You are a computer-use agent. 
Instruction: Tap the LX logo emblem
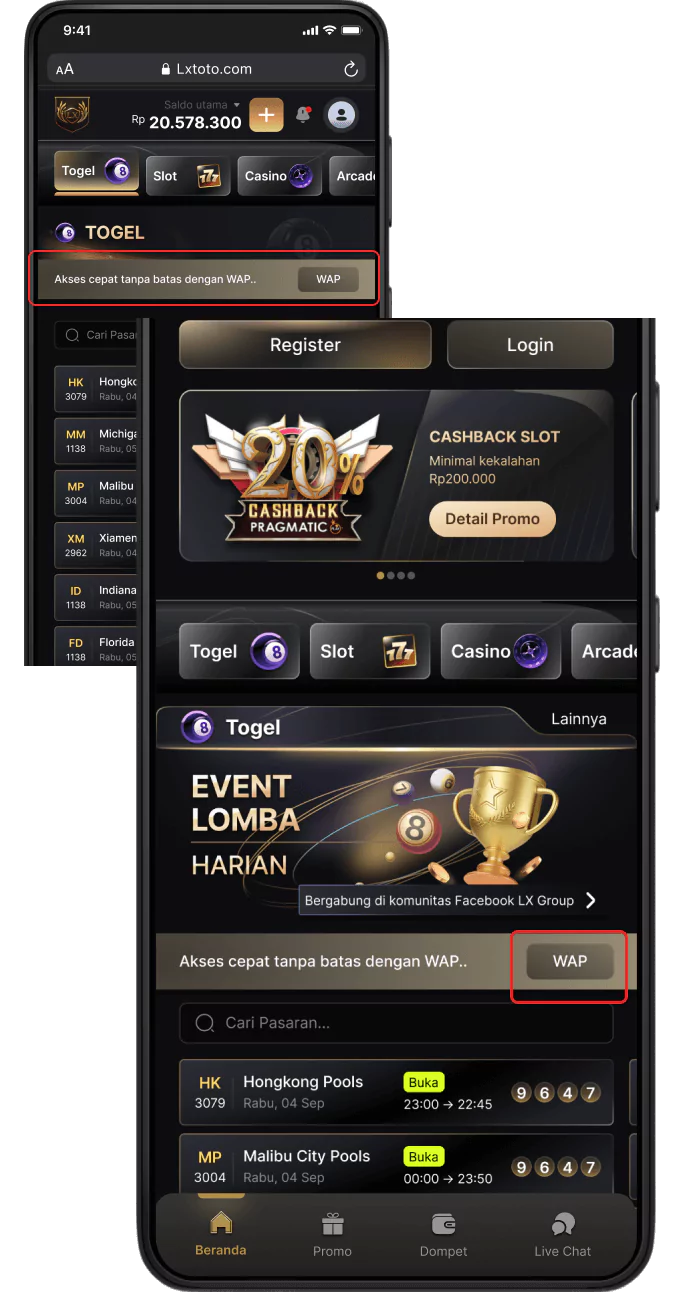pos(72,114)
